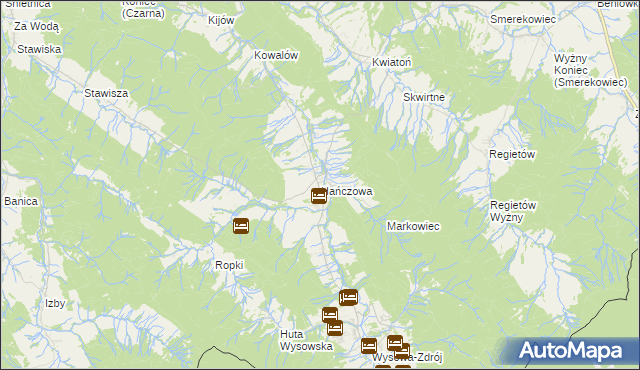Screen dimensions: 640x370
Task: Open the AutoMapa logo
Action: [570, 351]
